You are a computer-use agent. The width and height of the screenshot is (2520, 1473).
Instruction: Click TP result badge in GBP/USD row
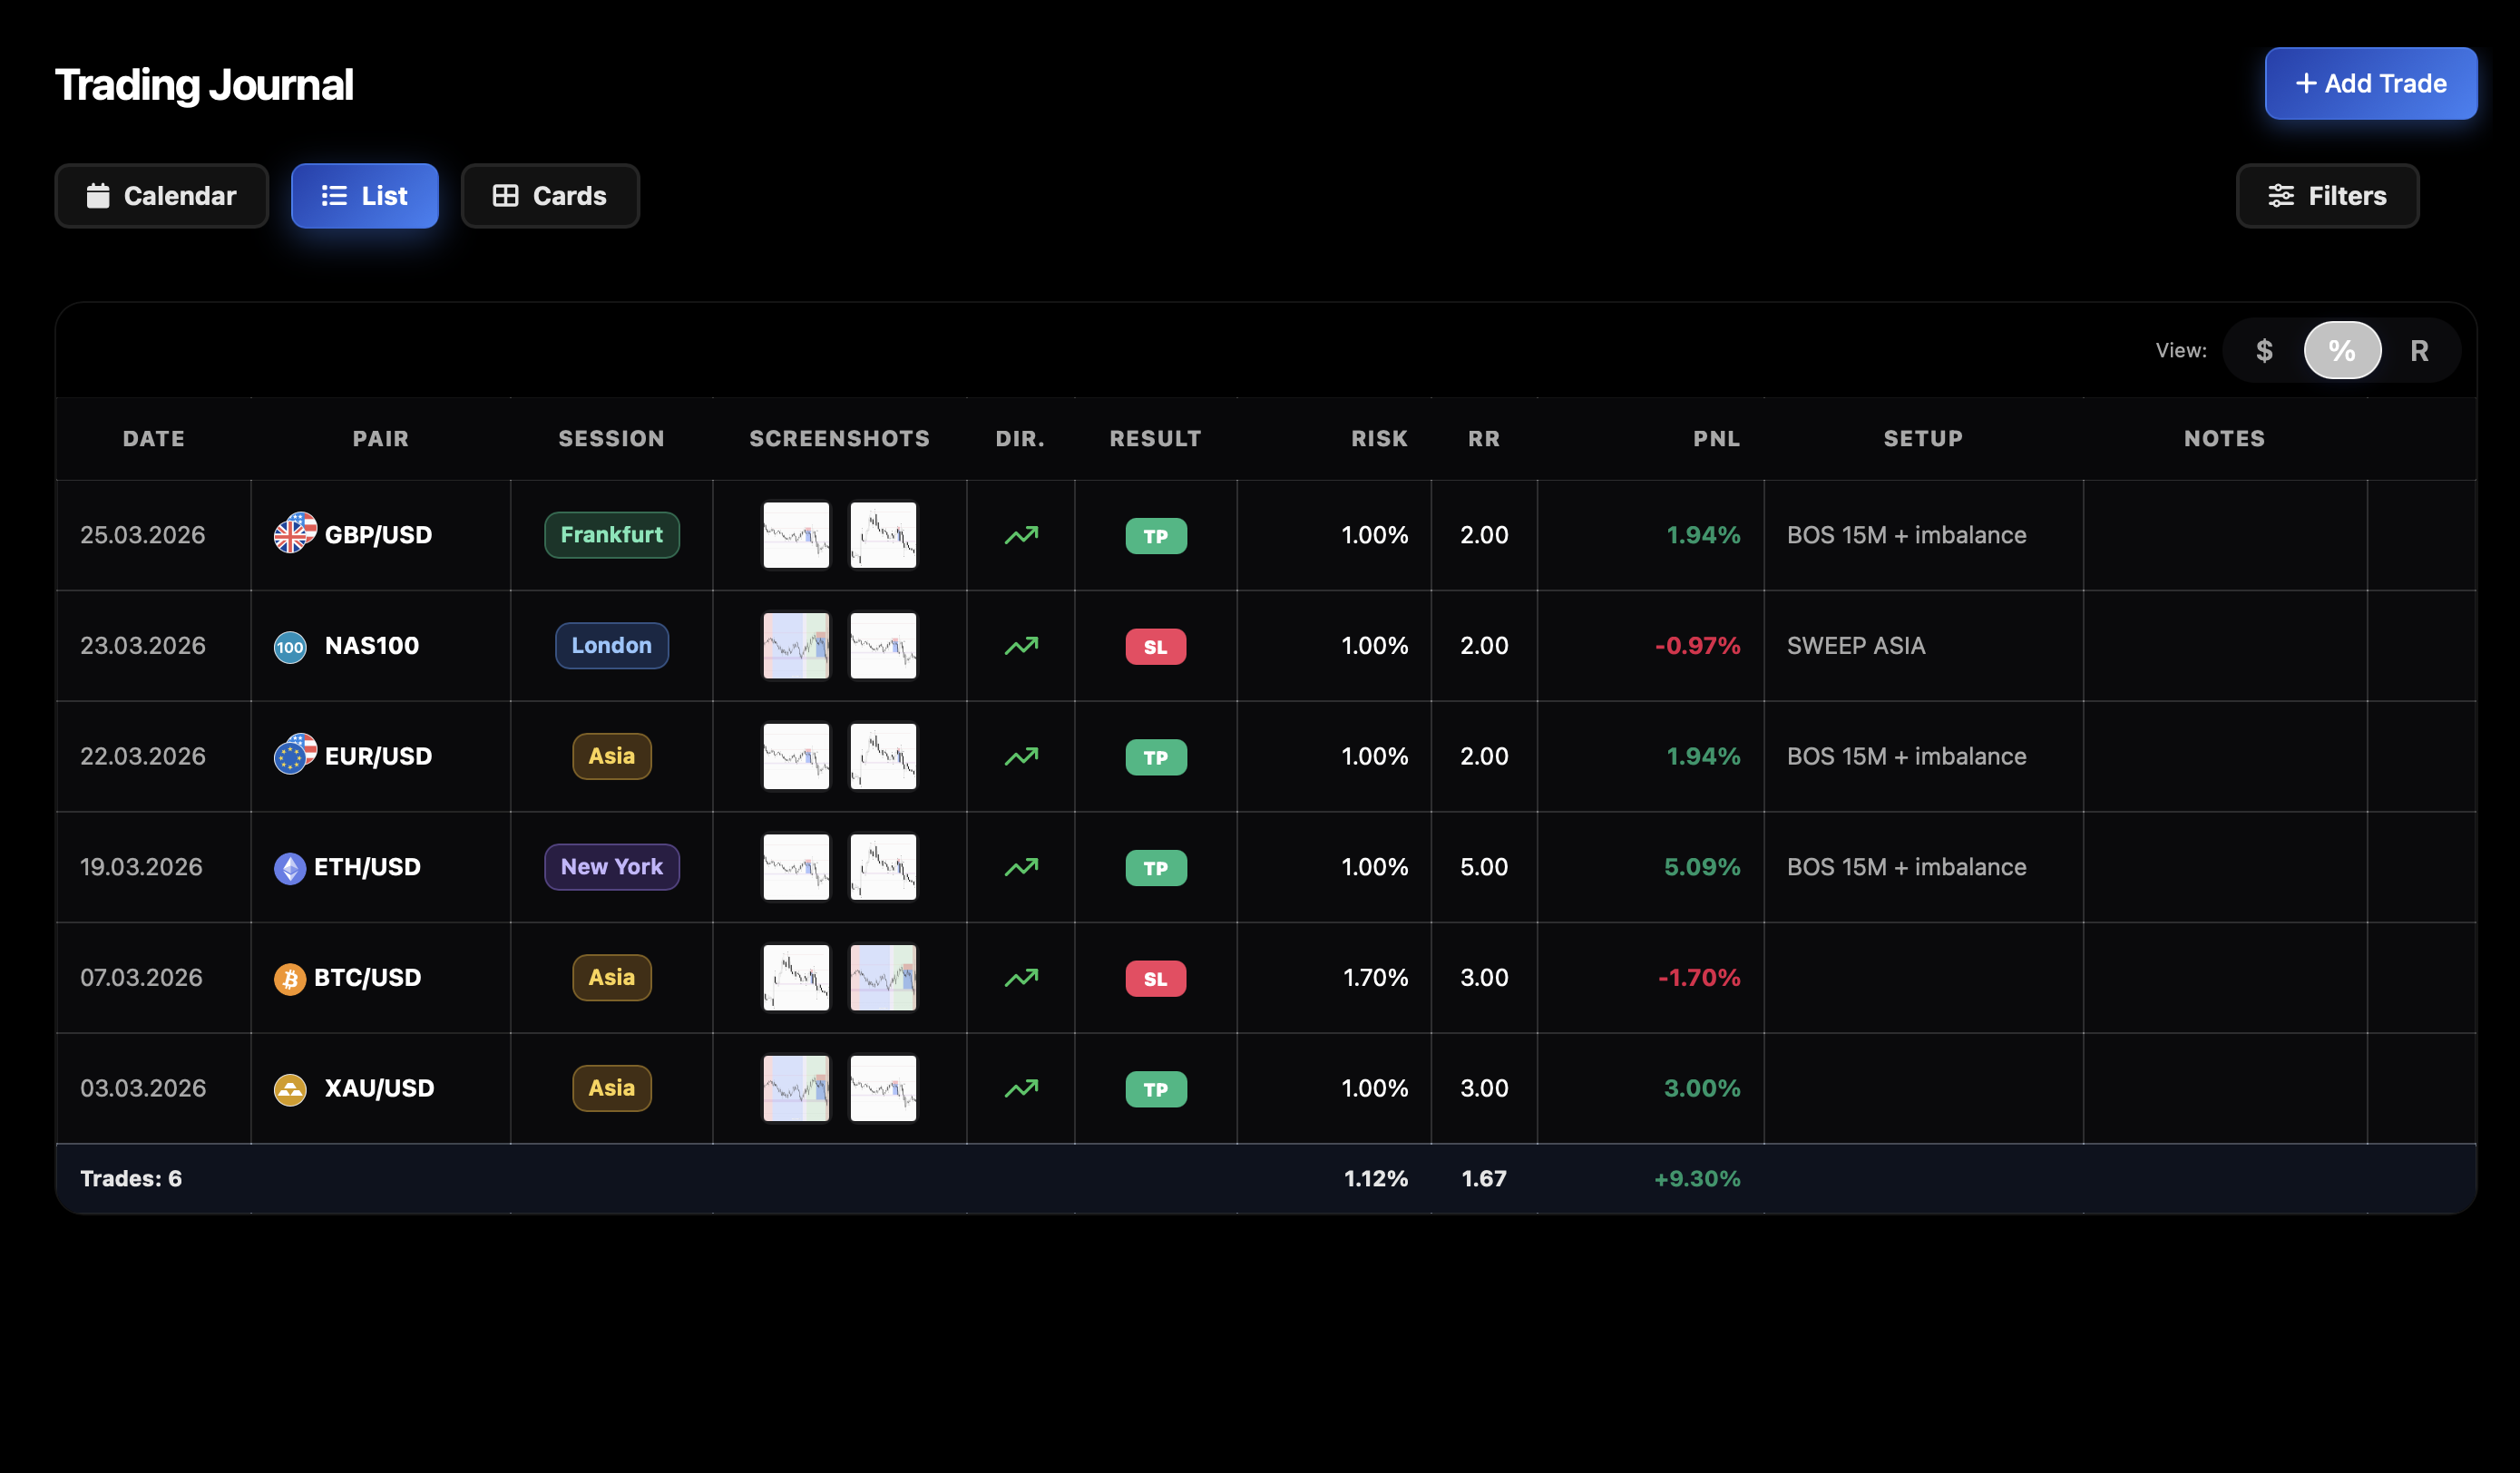(x=1156, y=536)
